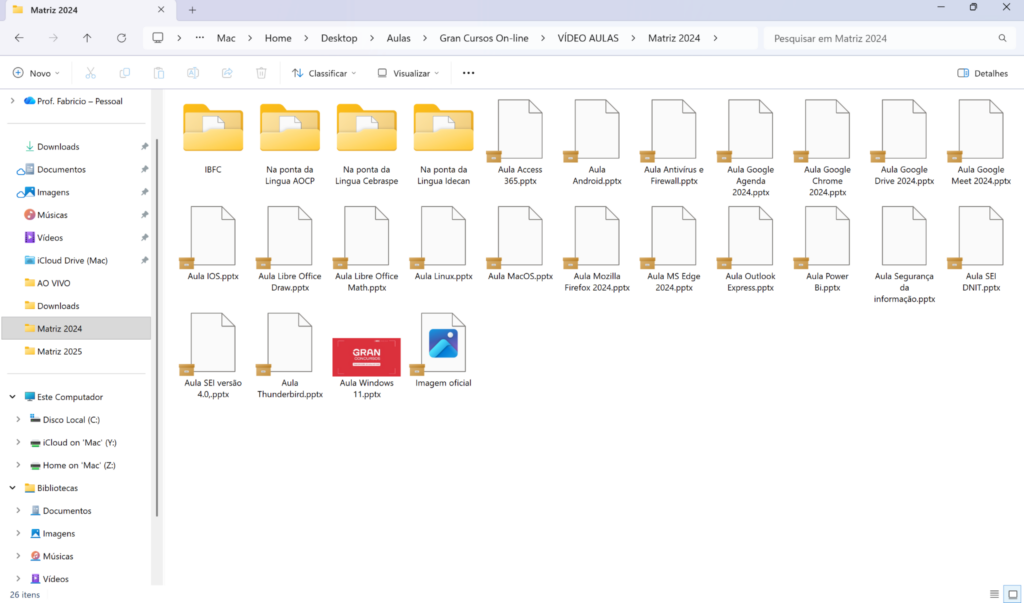Select Aula SEI DNIT.pptx file
1024x603 pixels.
pyautogui.click(x=981, y=249)
